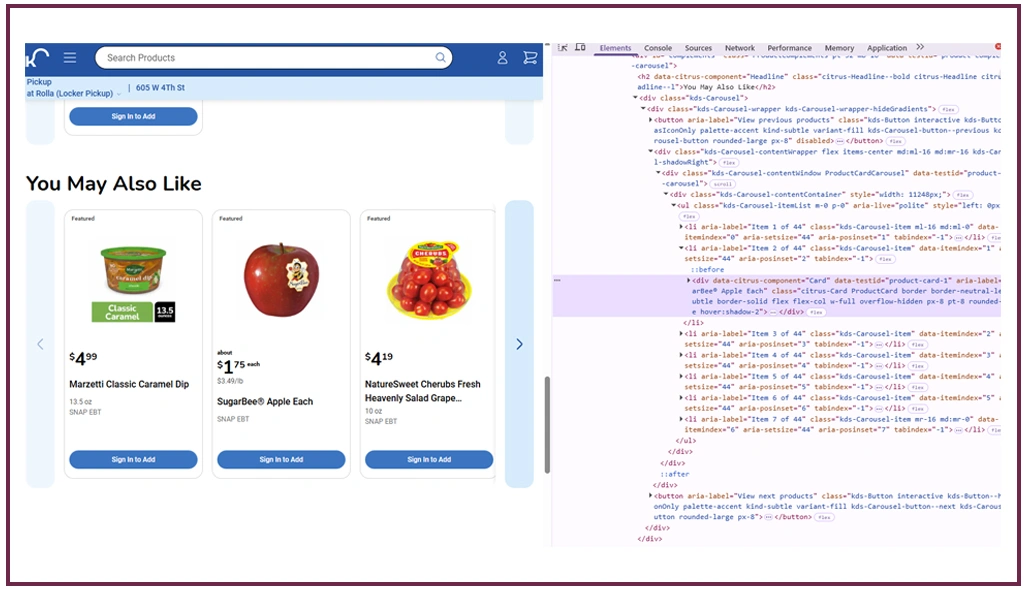This screenshot has height=589, width=1026.
Task: Expand the 'Item 3 of 44' li node
Action: [681, 334]
